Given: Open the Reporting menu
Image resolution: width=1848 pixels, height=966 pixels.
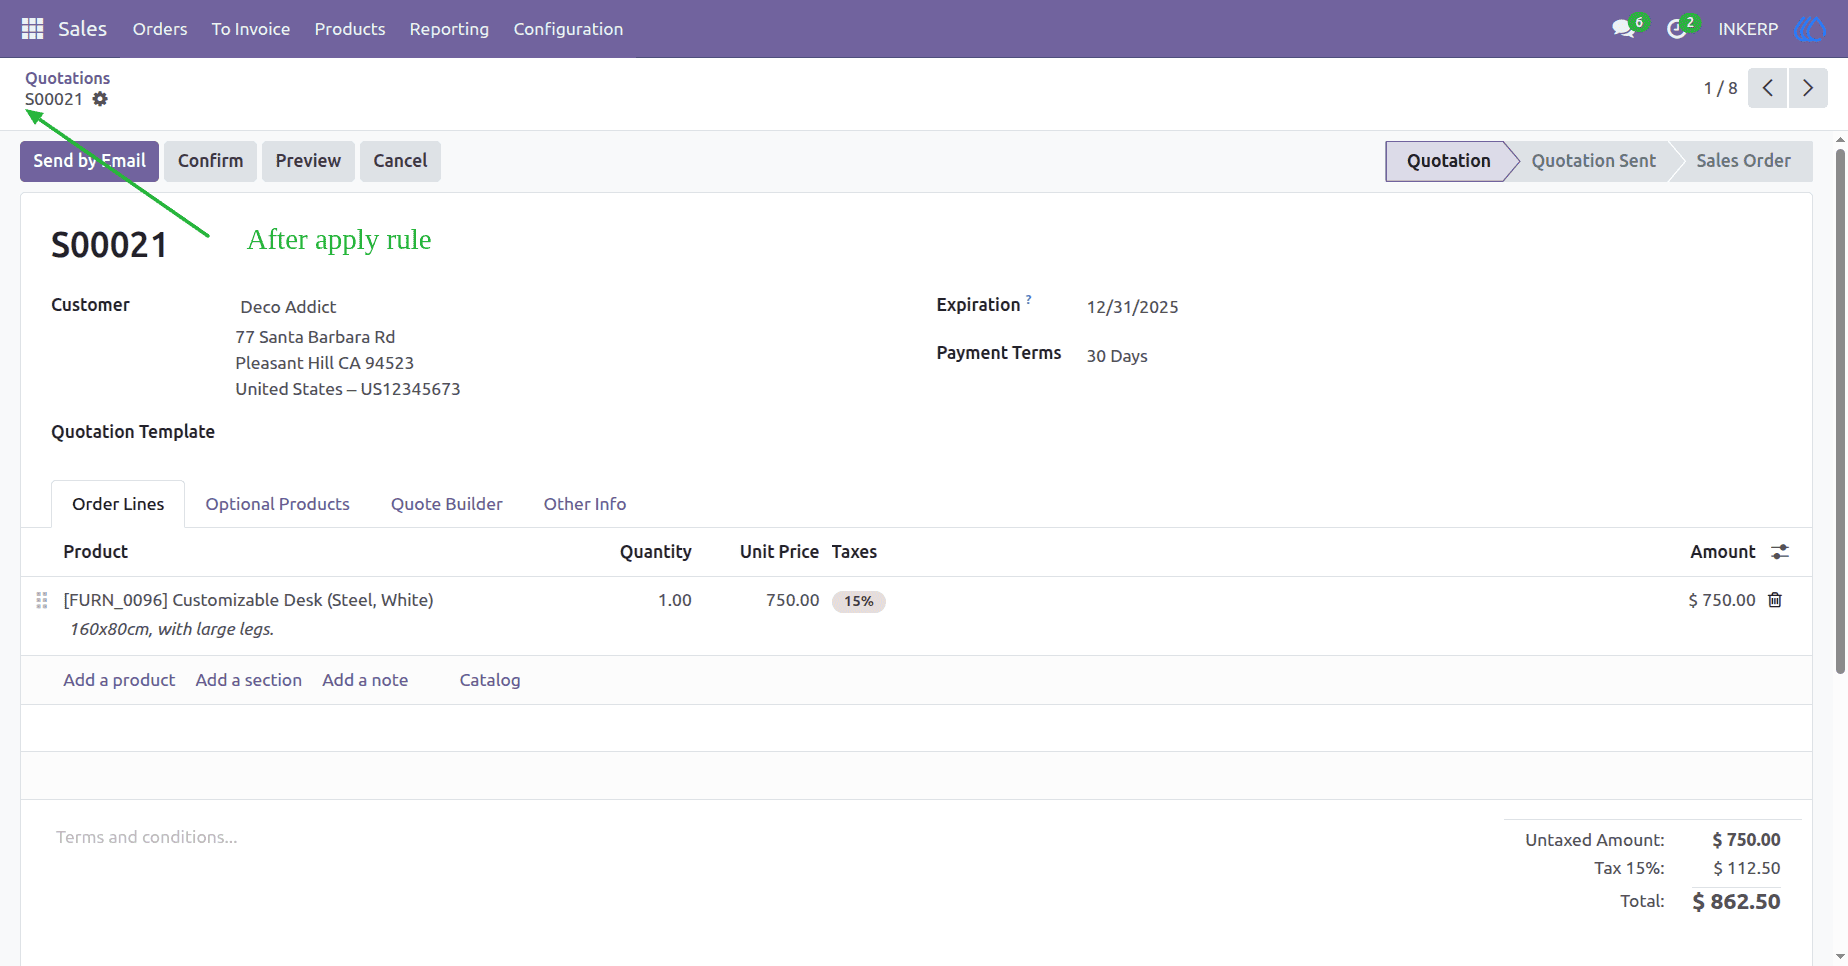Looking at the screenshot, I should (x=449, y=29).
